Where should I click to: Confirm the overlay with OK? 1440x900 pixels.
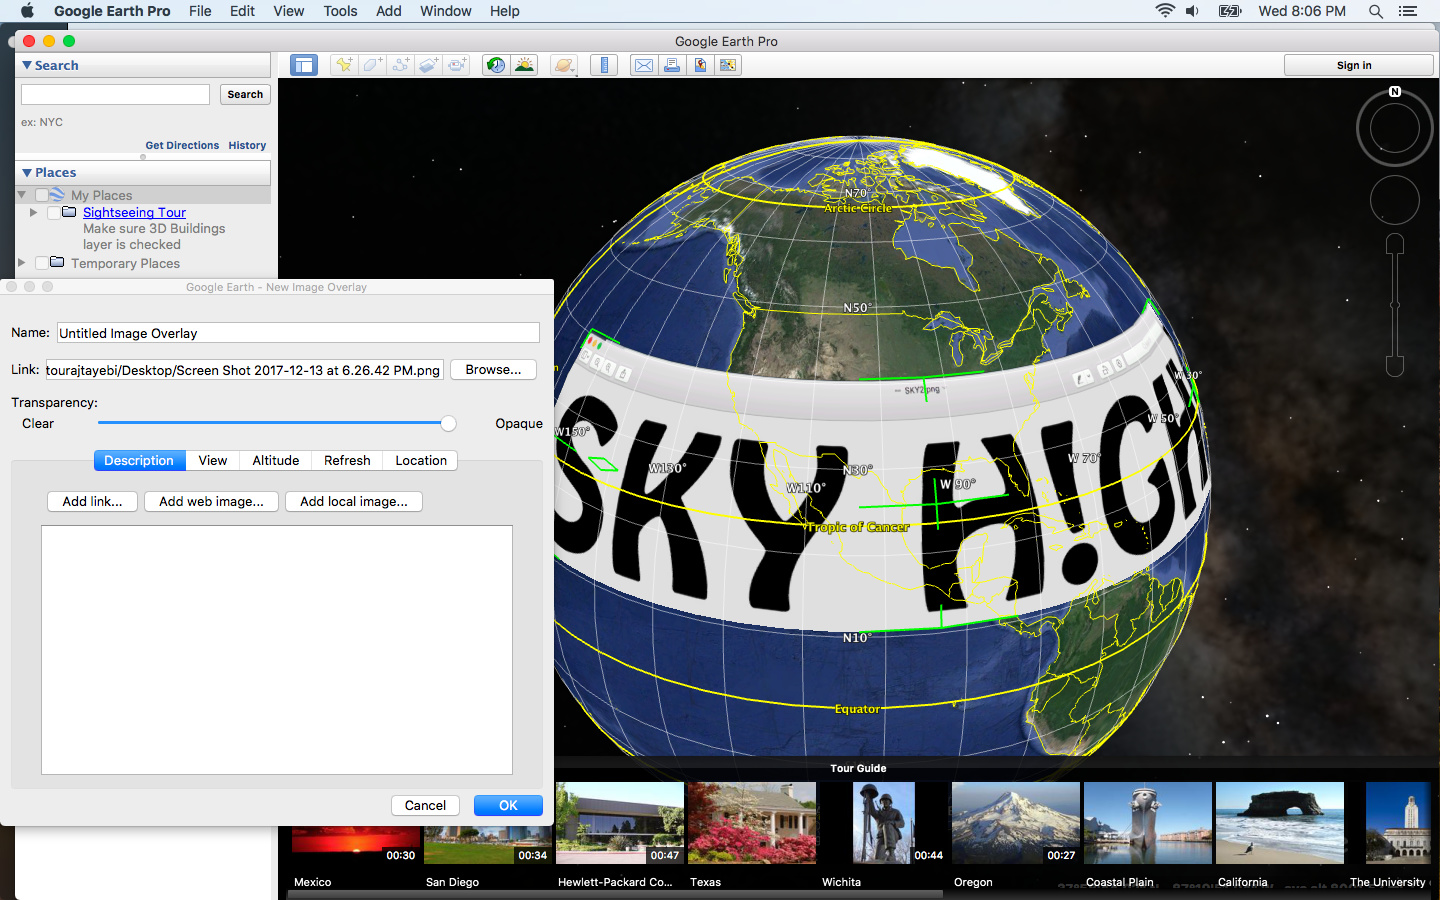508,805
